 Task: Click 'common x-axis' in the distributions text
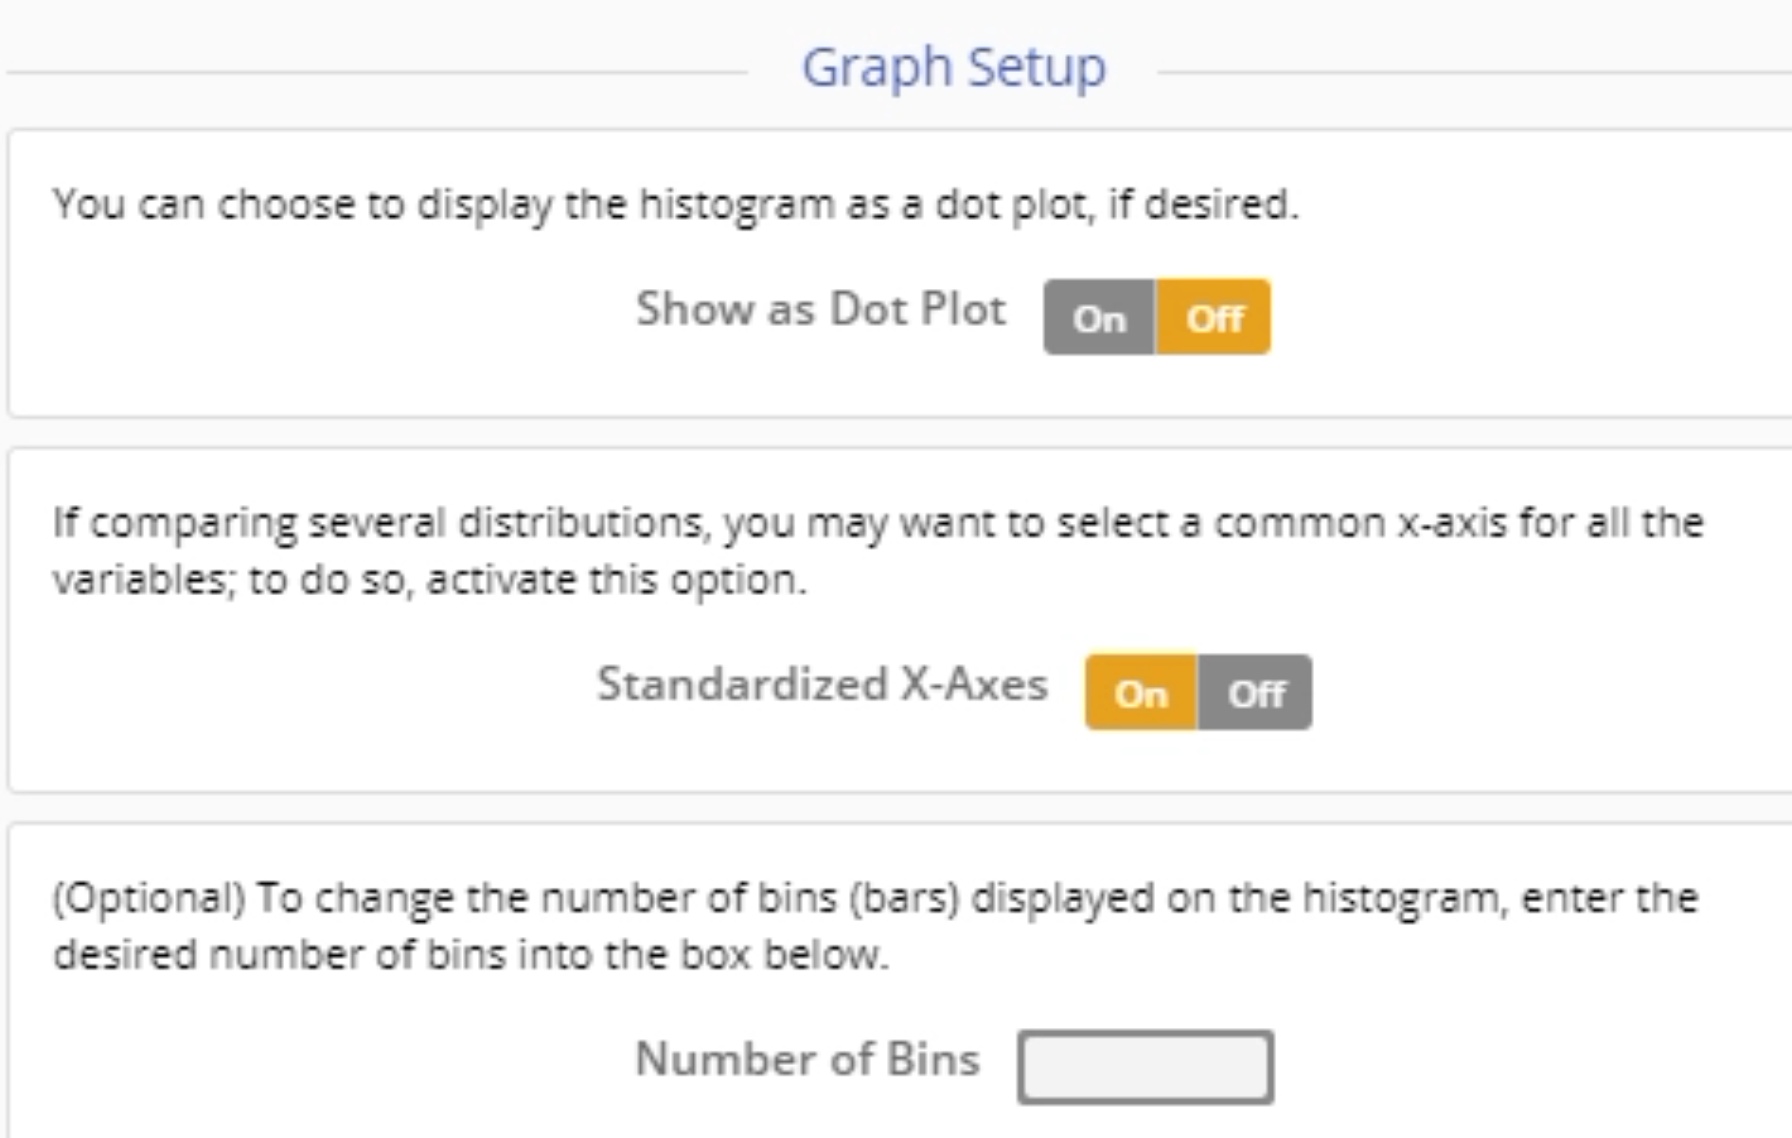tap(1360, 523)
